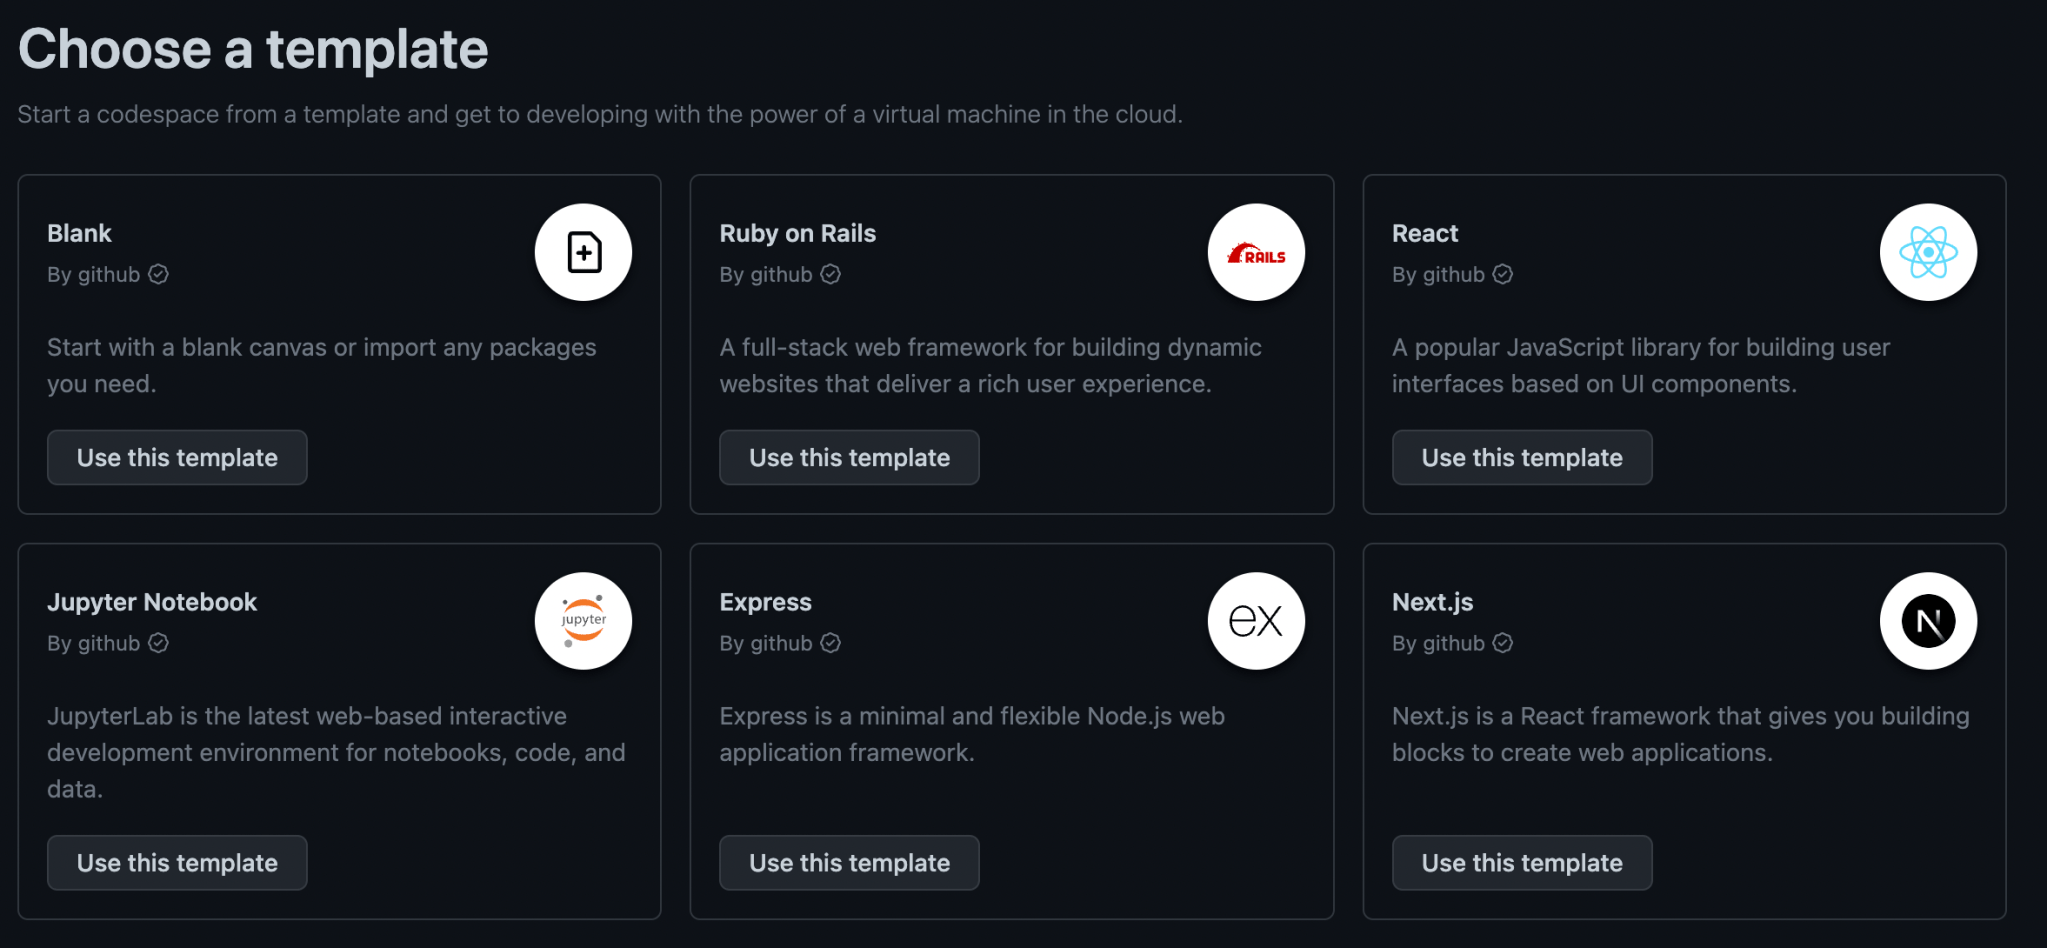Image resolution: width=2047 pixels, height=948 pixels.
Task: Use the Ruby on Rails template
Action: 848,457
